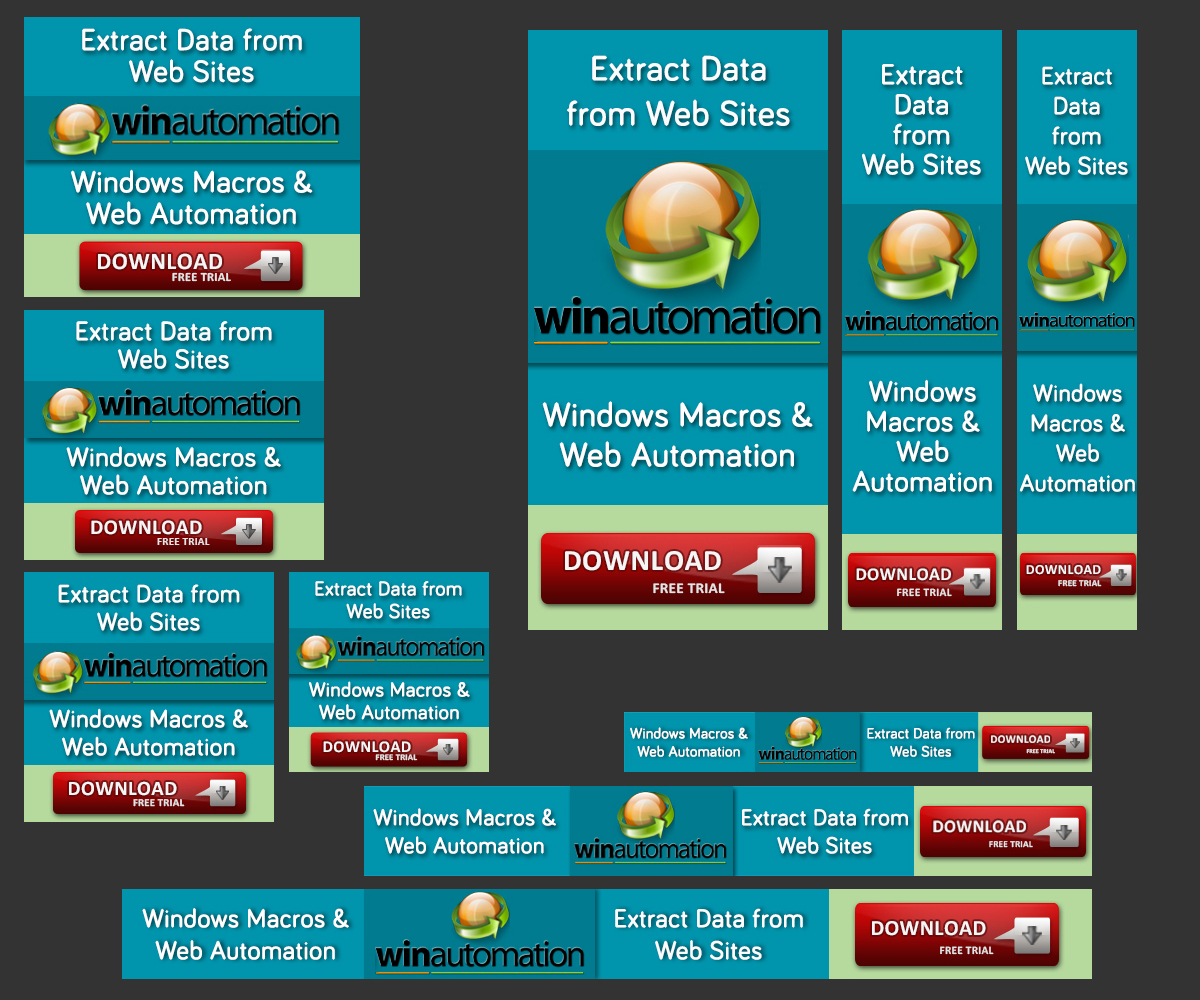Screen dimensions: 1200x1000
Task: Click the Download button in the bottom-left square banner
Action: pos(149,793)
